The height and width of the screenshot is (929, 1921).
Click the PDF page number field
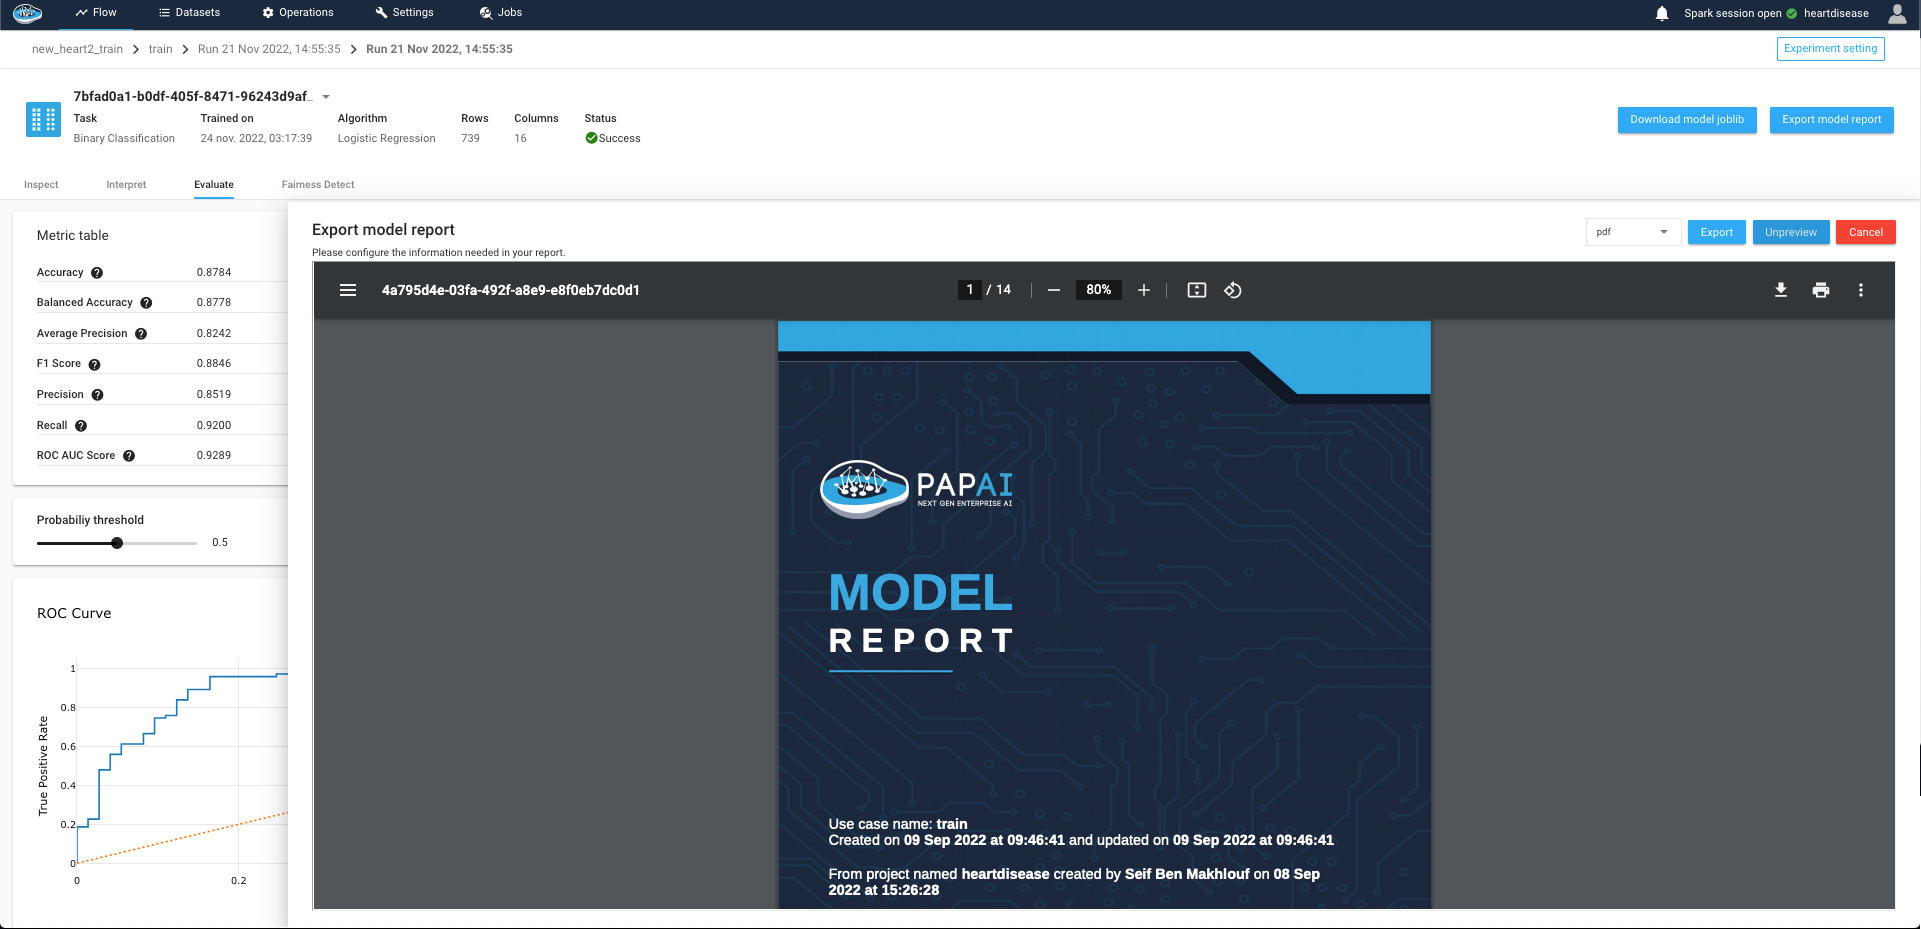(x=969, y=290)
